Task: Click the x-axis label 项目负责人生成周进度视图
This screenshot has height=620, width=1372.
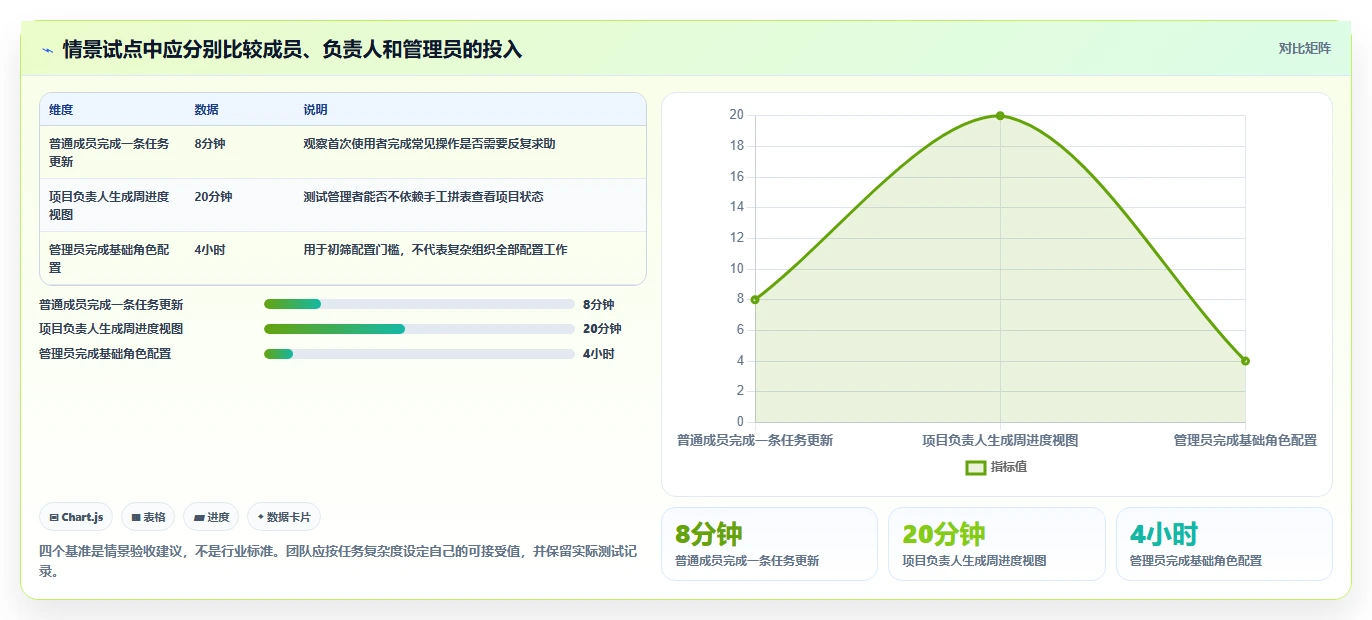Action: click(x=1000, y=440)
